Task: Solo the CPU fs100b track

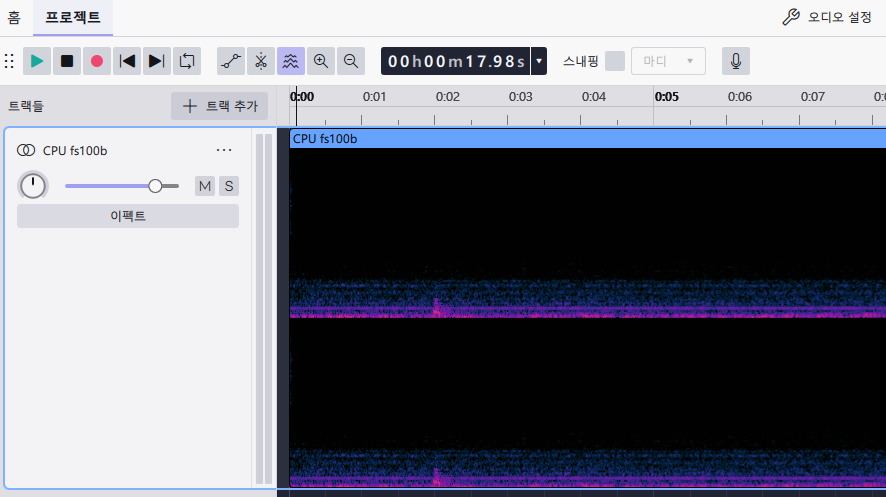Action: [x=229, y=186]
